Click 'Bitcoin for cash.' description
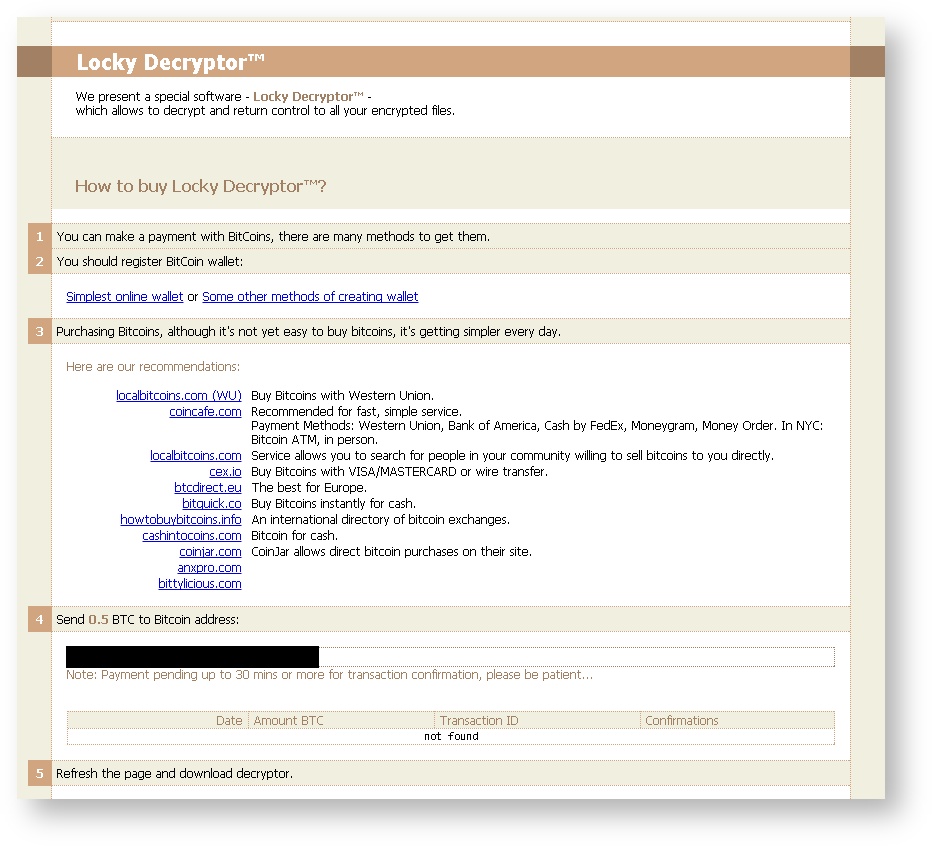 (x=295, y=536)
